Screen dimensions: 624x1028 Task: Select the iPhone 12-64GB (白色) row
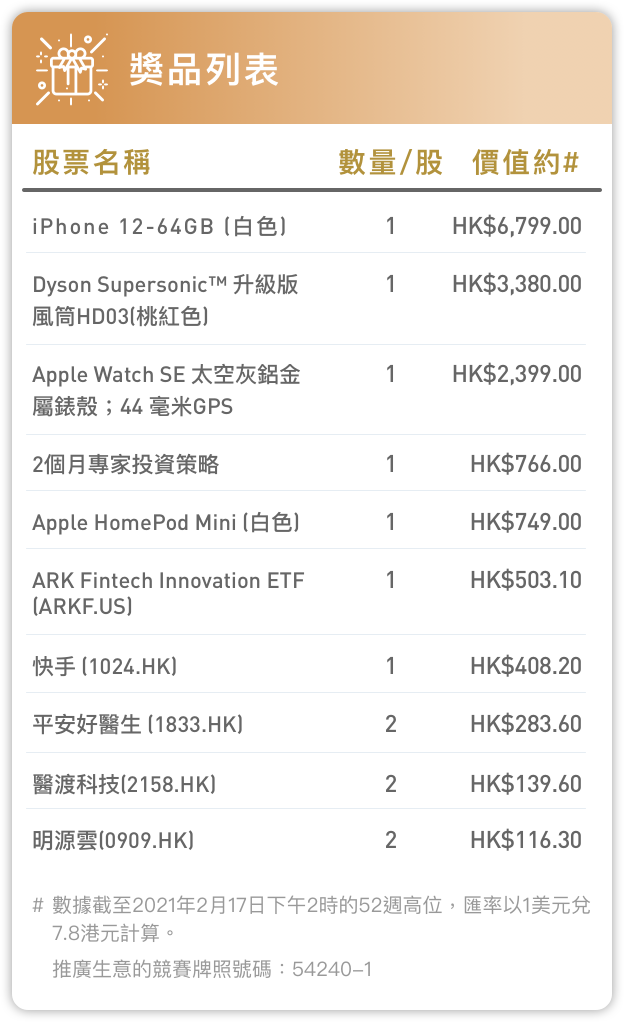[160, 227]
